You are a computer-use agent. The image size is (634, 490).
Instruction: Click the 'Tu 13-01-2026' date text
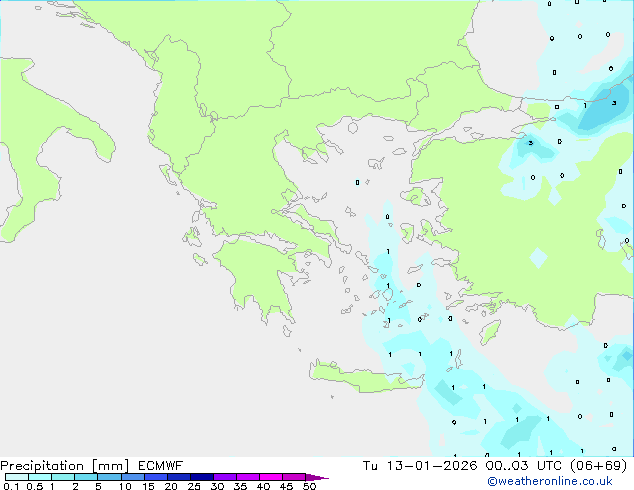click(420, 466)
